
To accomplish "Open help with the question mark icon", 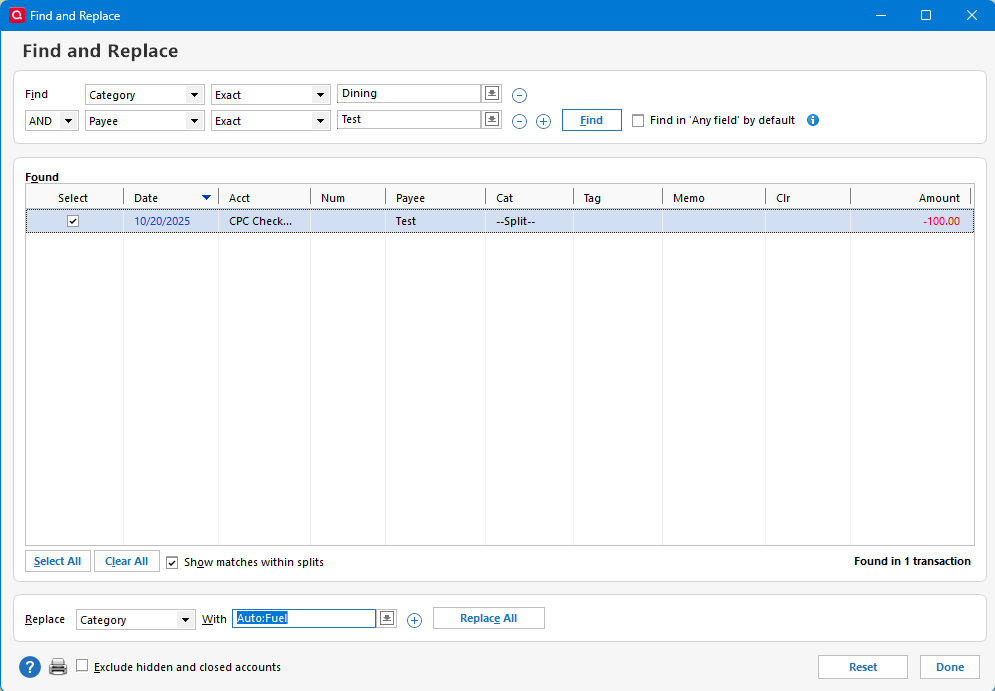I will click(x=30, y=667).
